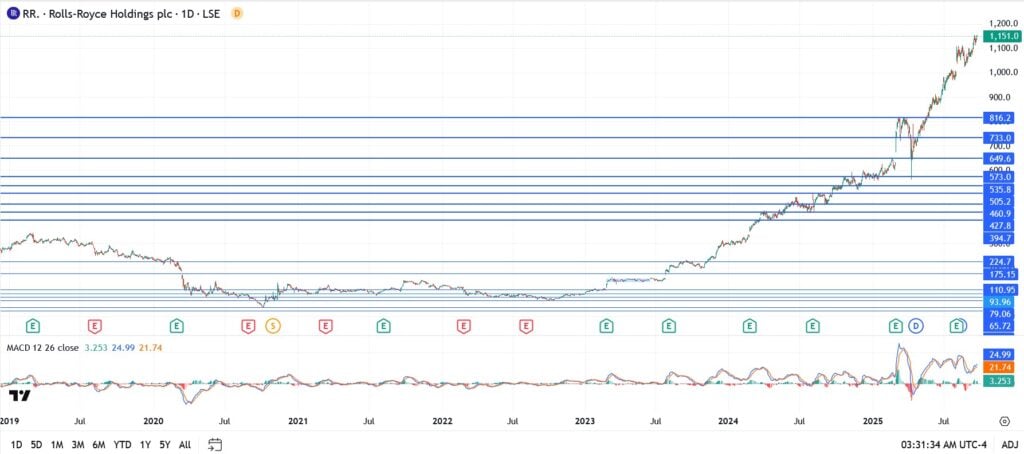Open the blue D dividend marker
Screen dimensions: 1024x454
pyautogui.click(x=916, y=325)
